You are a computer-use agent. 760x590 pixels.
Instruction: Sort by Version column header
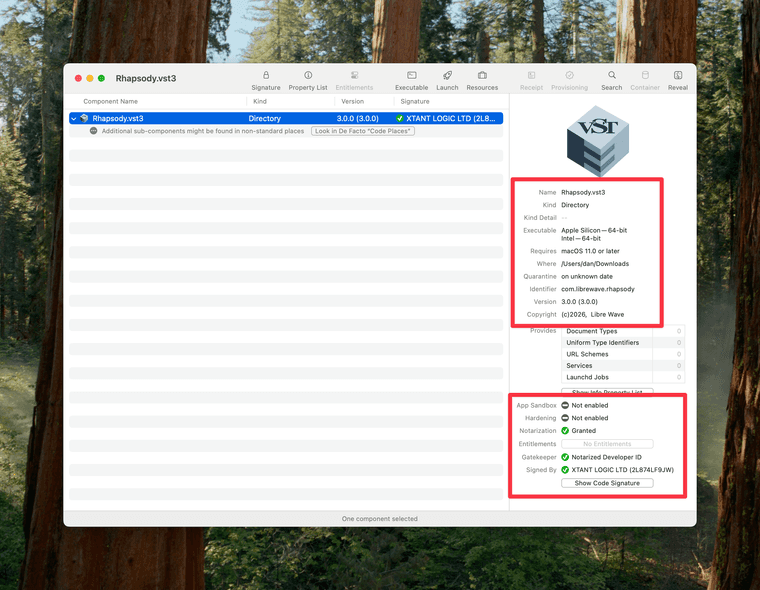point(352,101)
